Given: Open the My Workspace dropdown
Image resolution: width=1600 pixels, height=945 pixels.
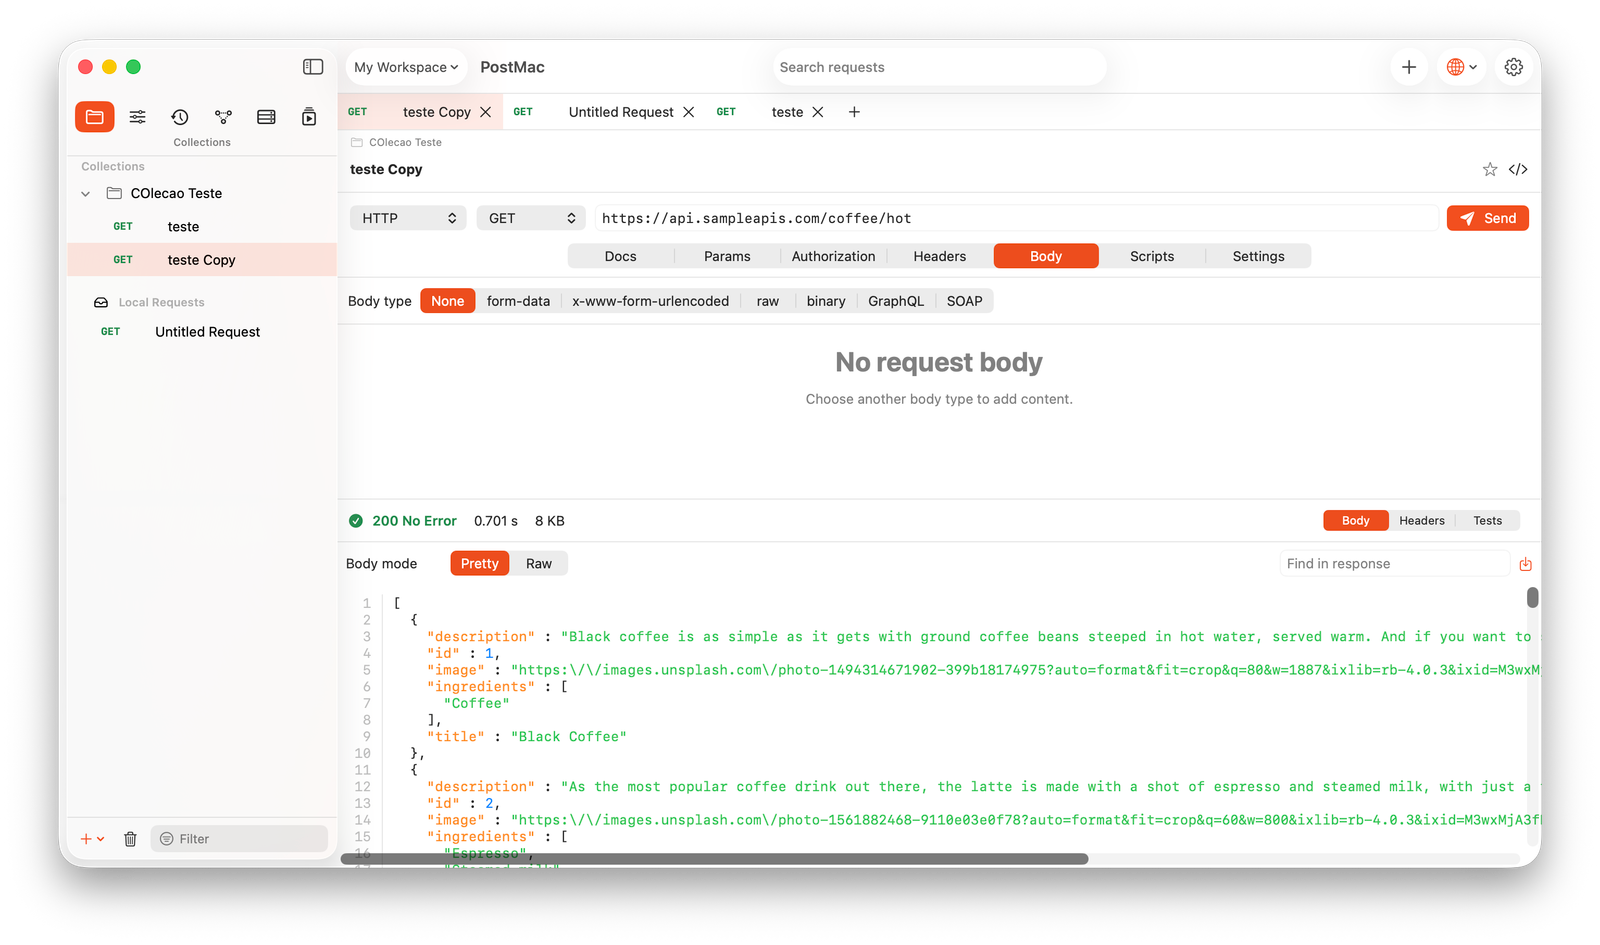Looking at the screenshot, I should (x=407, y=67).
